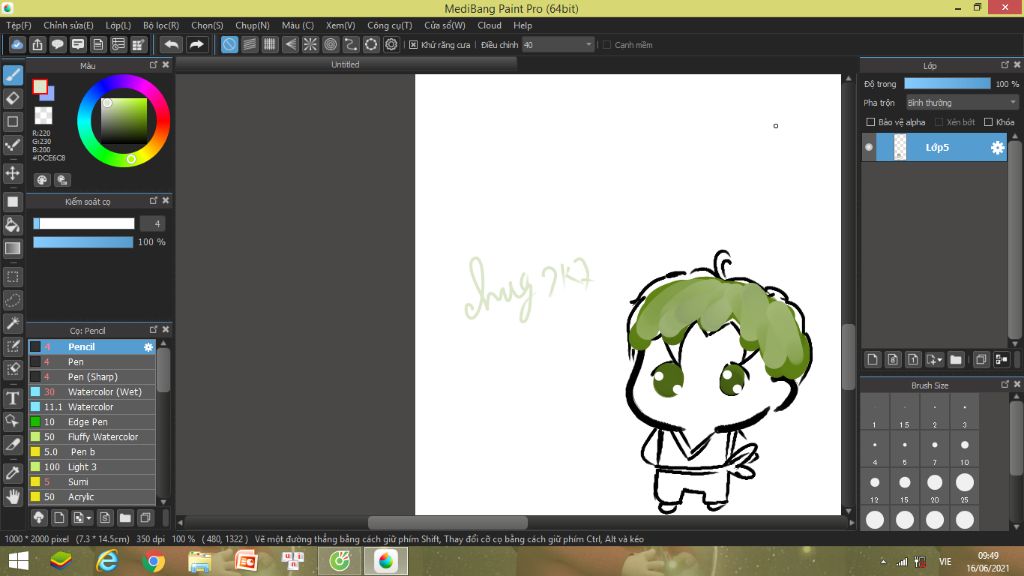Image resolution: width=1024 pixels, height=576 pixels.
Task: Adjust brush size slider
Action: [84, 223]
